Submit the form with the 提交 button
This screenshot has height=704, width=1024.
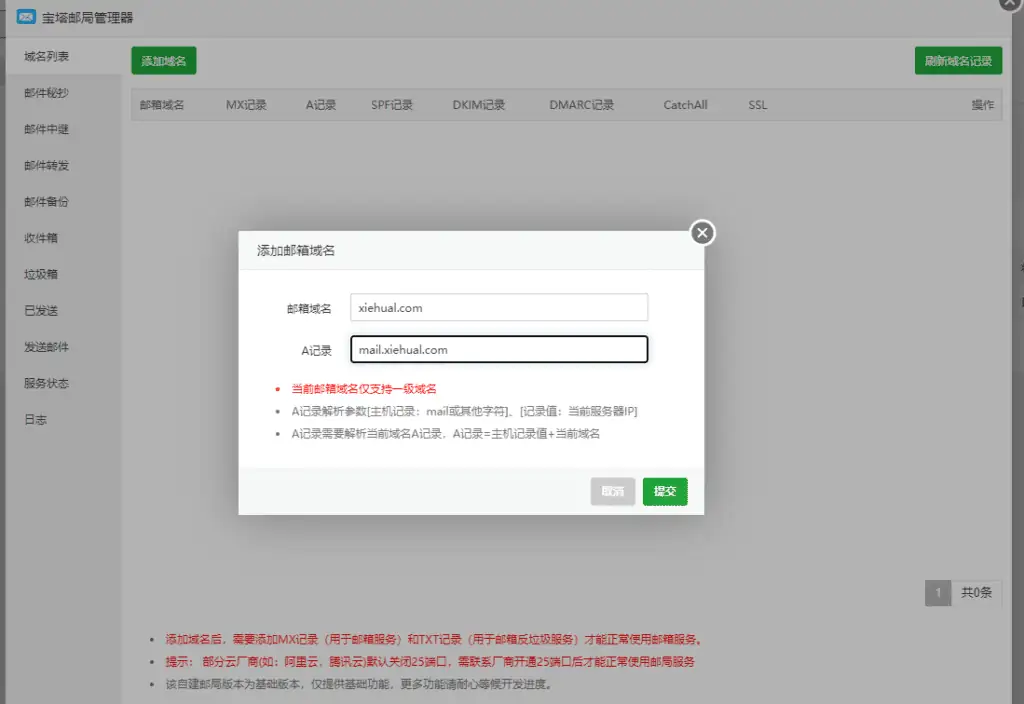click(664, 491)
